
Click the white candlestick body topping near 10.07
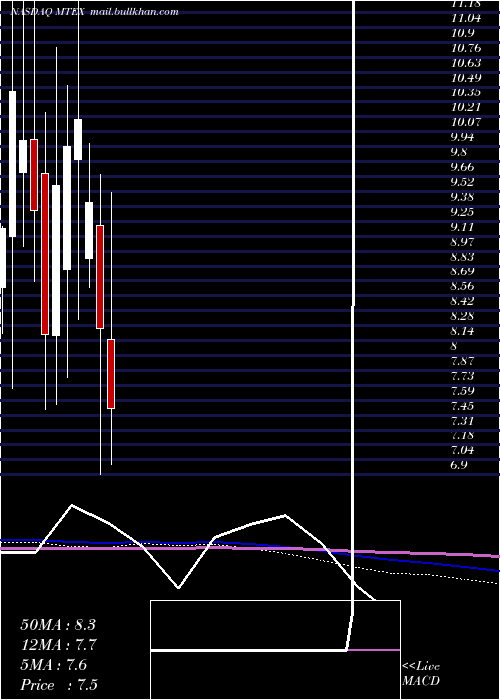78,139
